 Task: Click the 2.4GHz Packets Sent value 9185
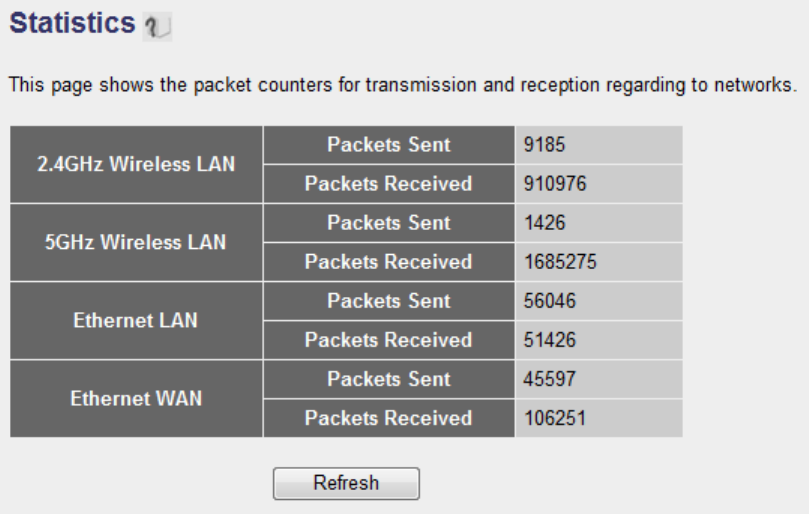pyautogui.click(x=545, y=145)
